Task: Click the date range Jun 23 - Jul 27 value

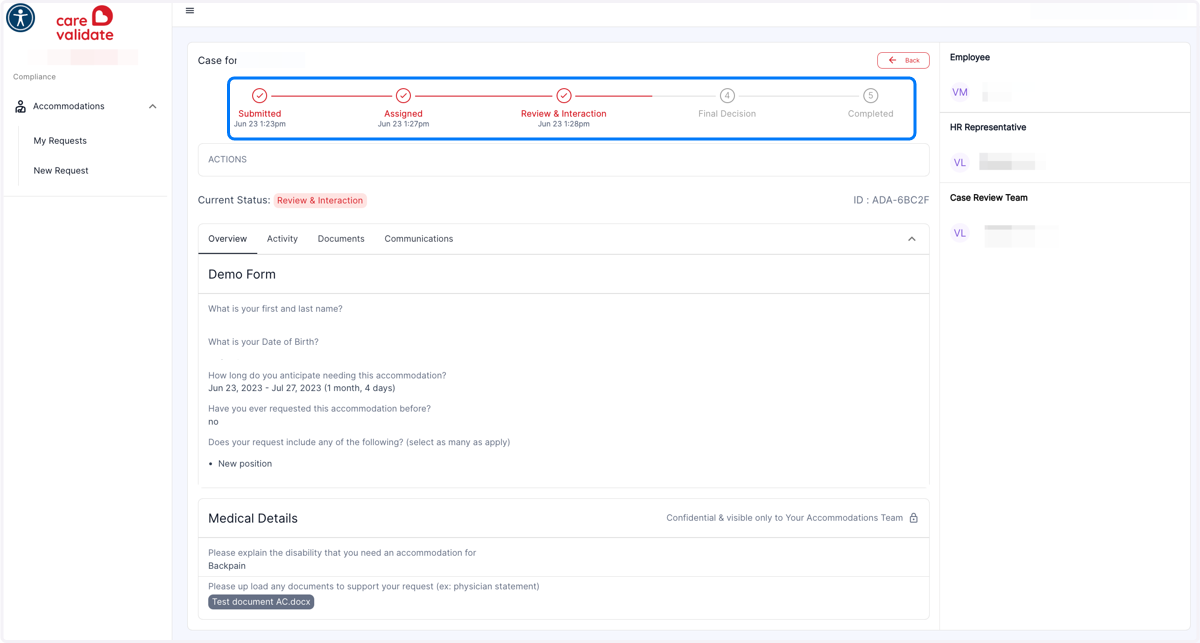Action: (x=301, y=388)
